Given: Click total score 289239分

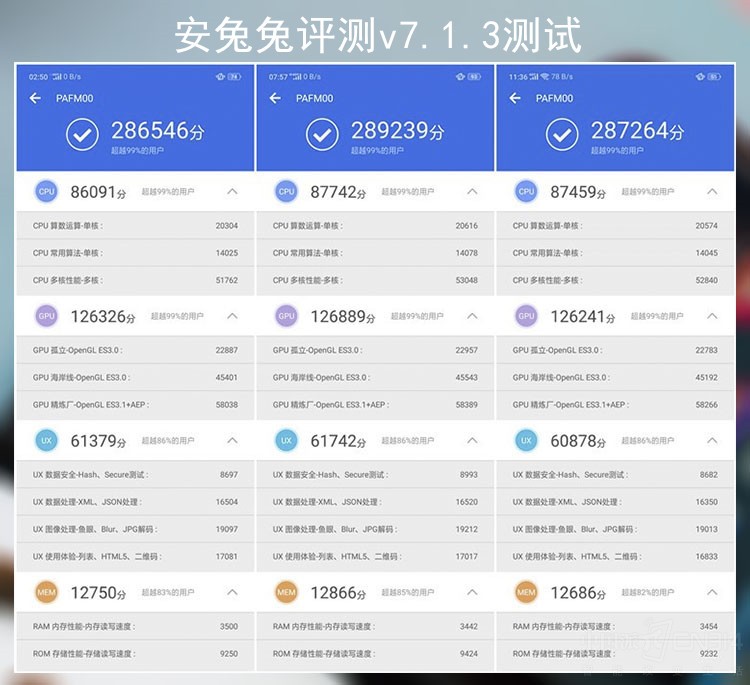Looking at the screenshot, I should point(397,131).
